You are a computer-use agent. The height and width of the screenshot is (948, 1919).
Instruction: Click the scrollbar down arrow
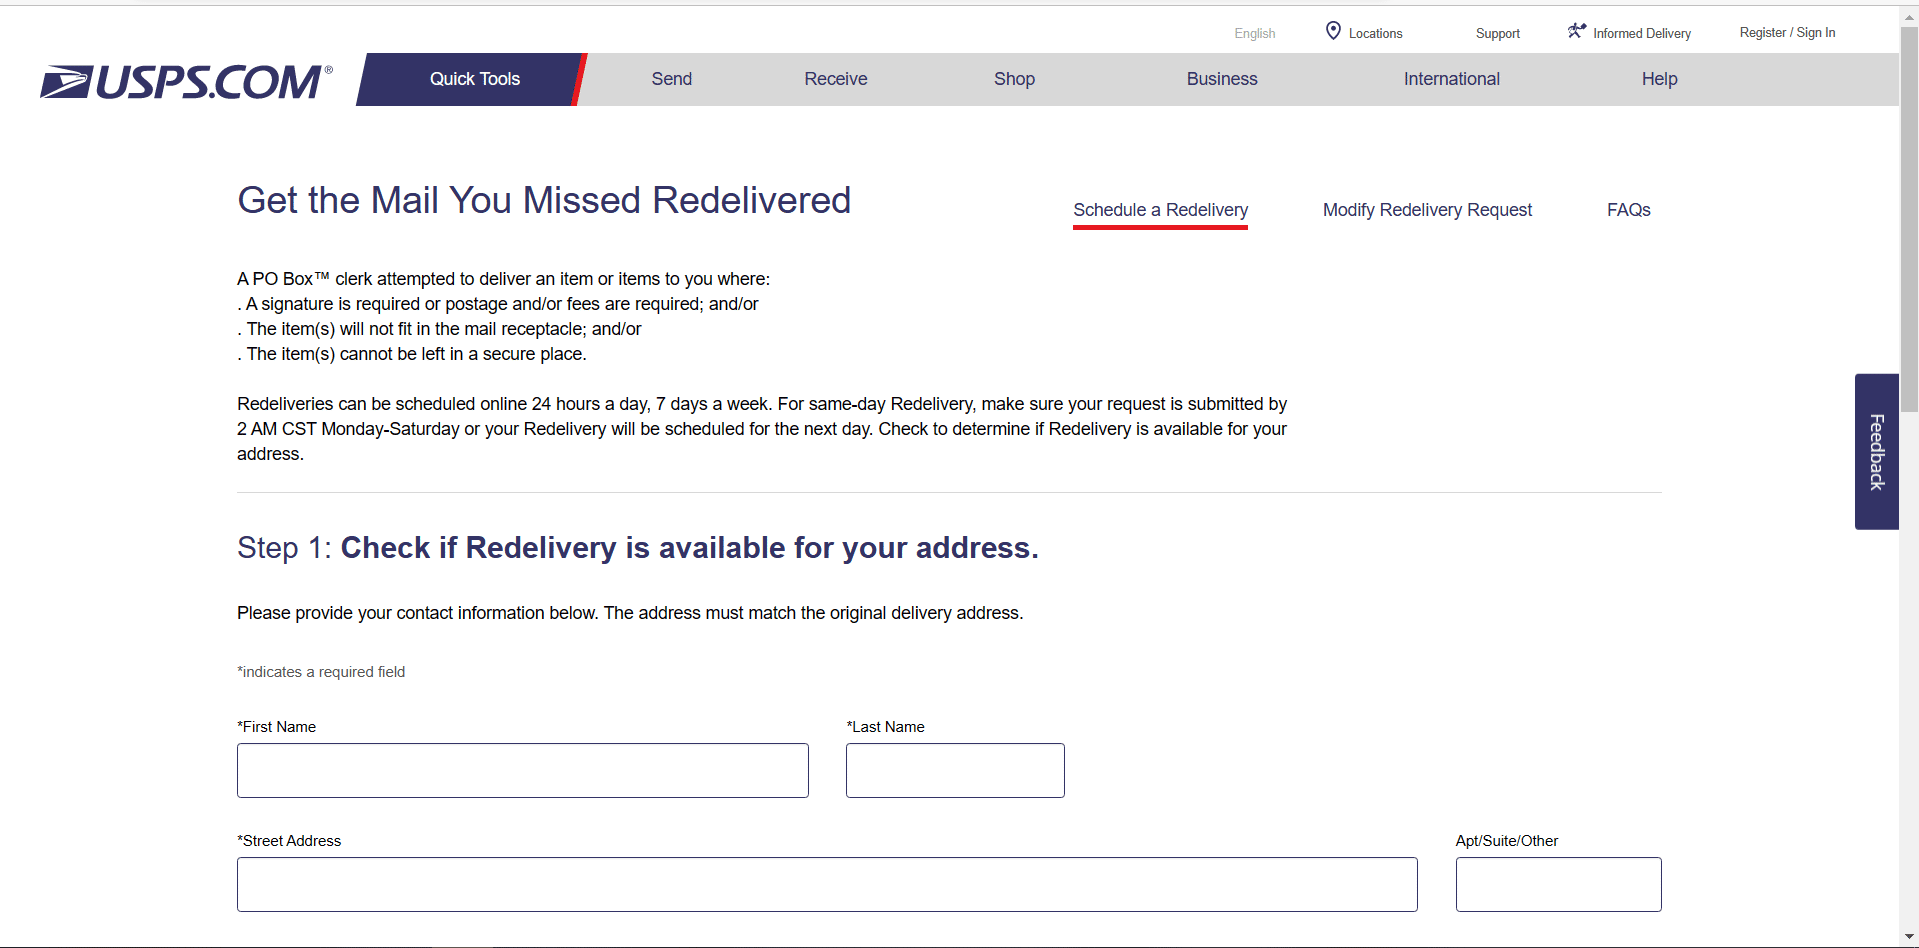1909,937
